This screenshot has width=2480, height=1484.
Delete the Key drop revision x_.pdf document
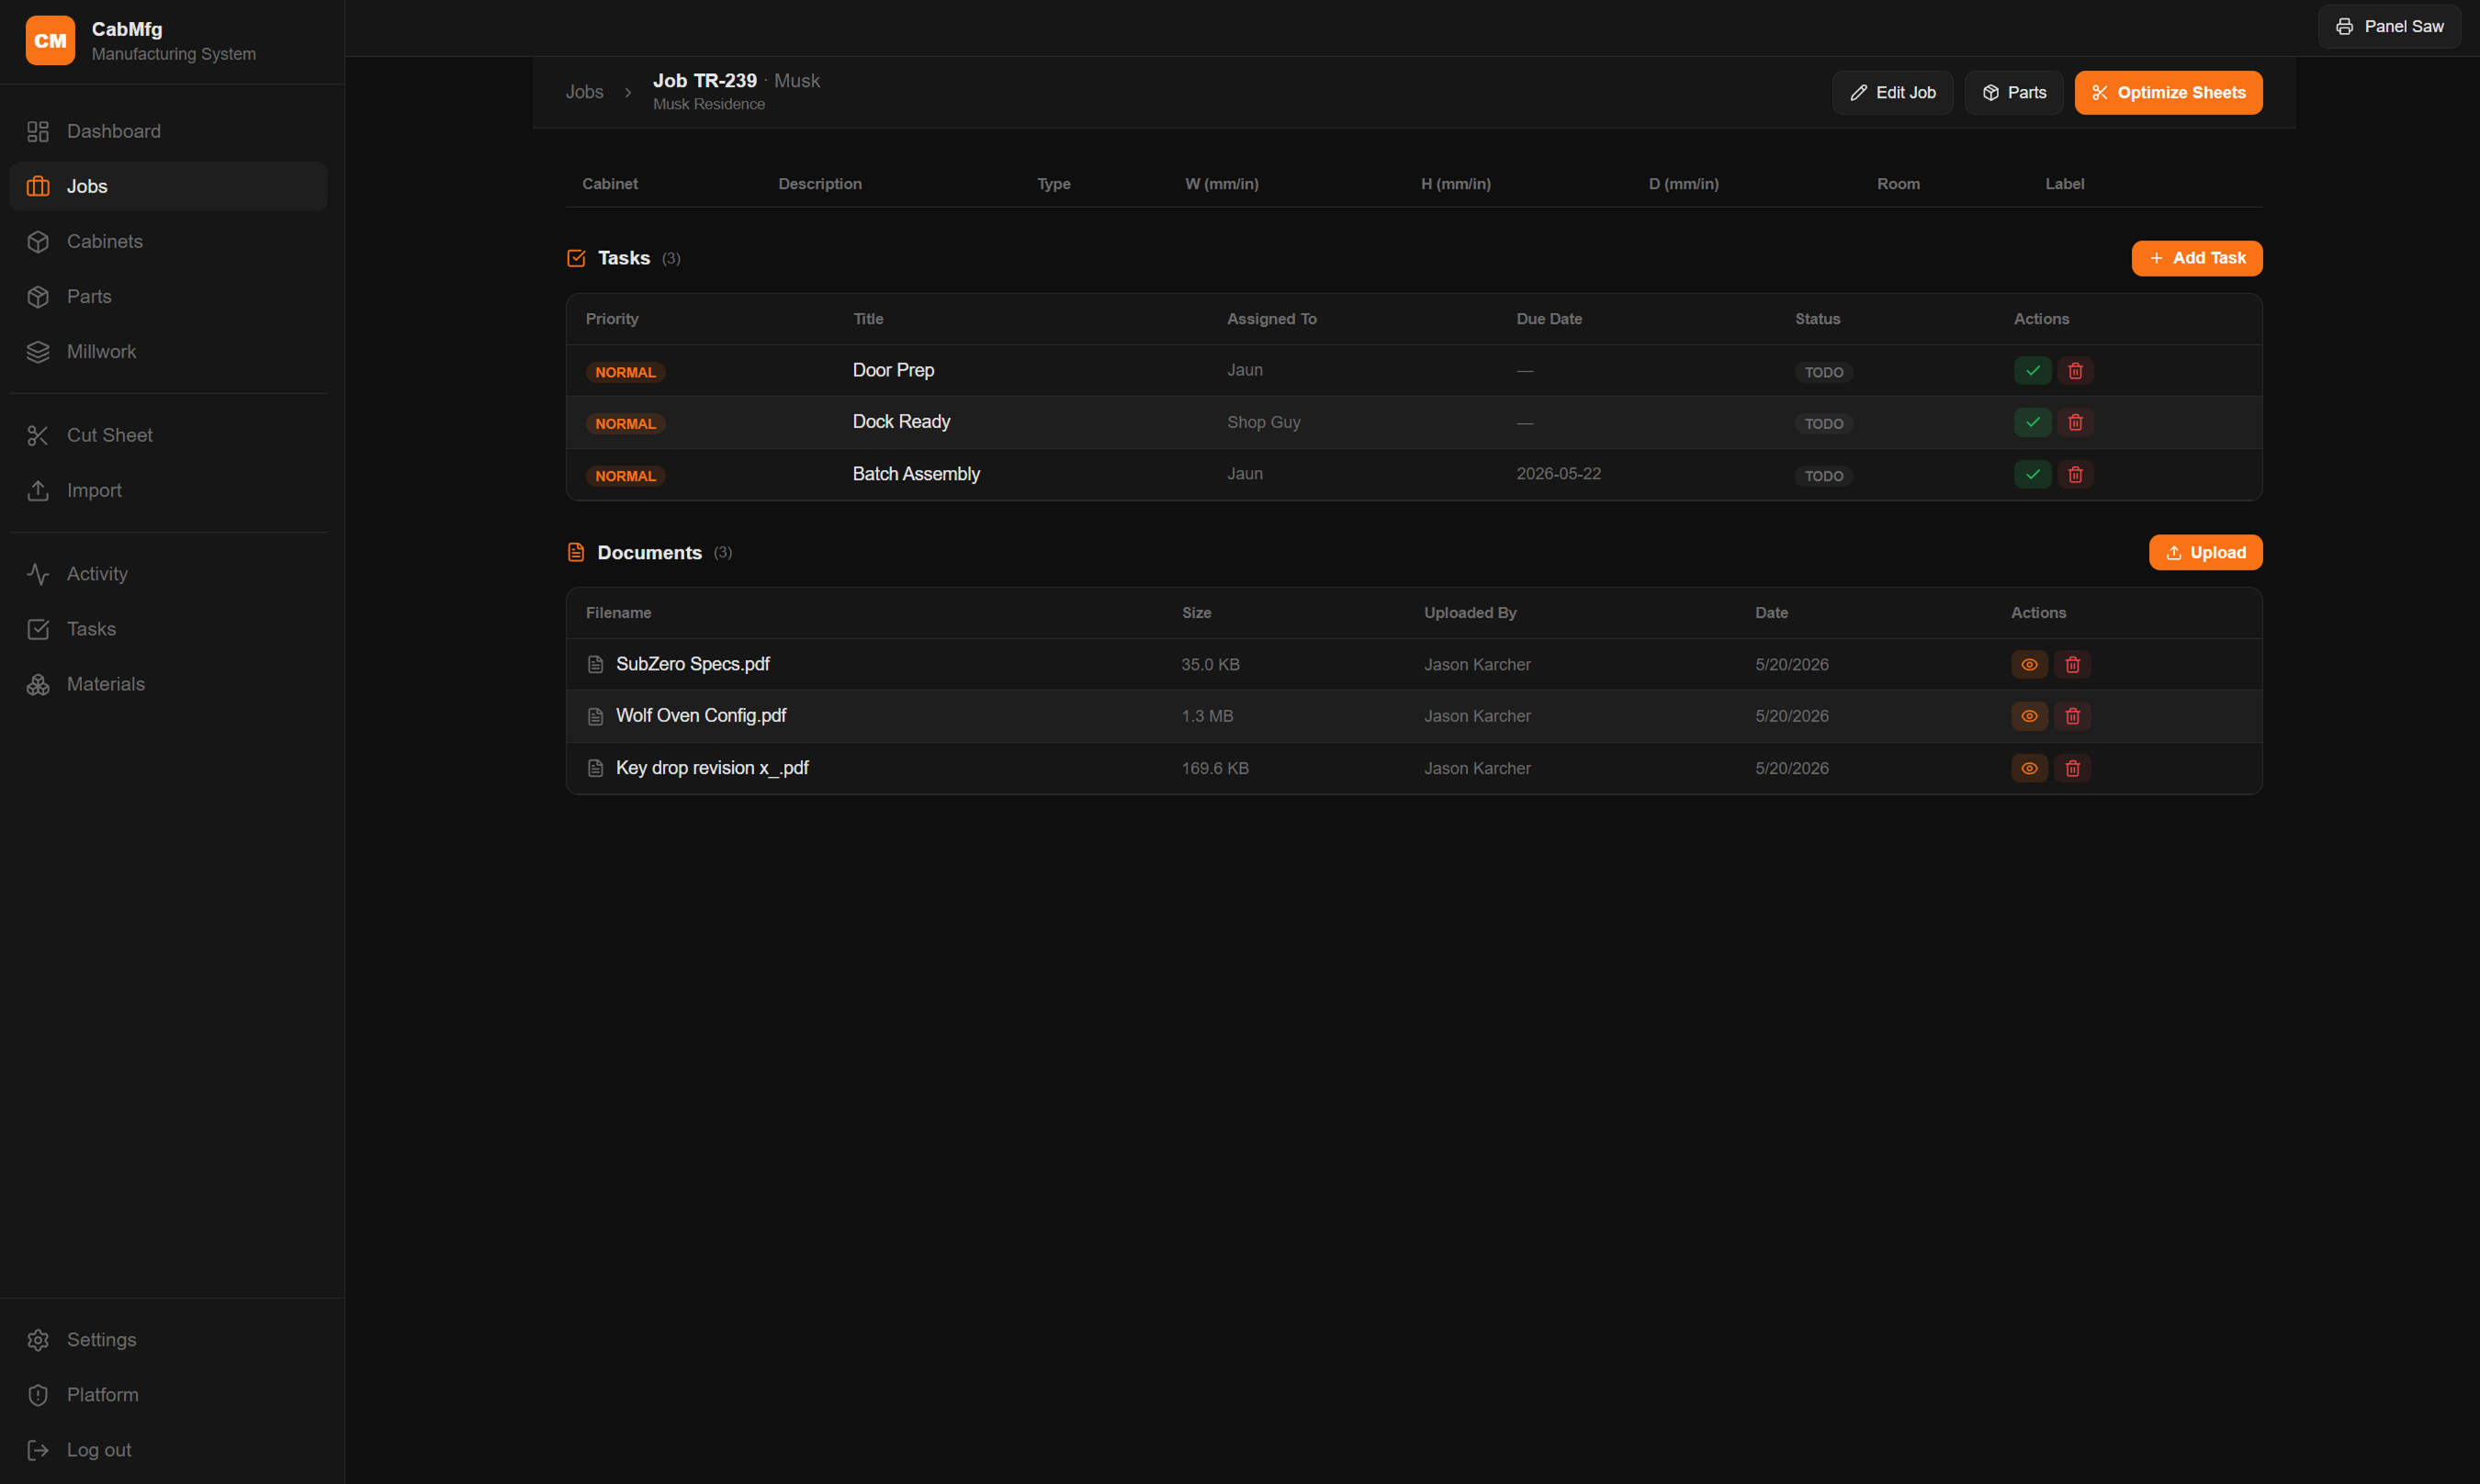(2072, 769)
